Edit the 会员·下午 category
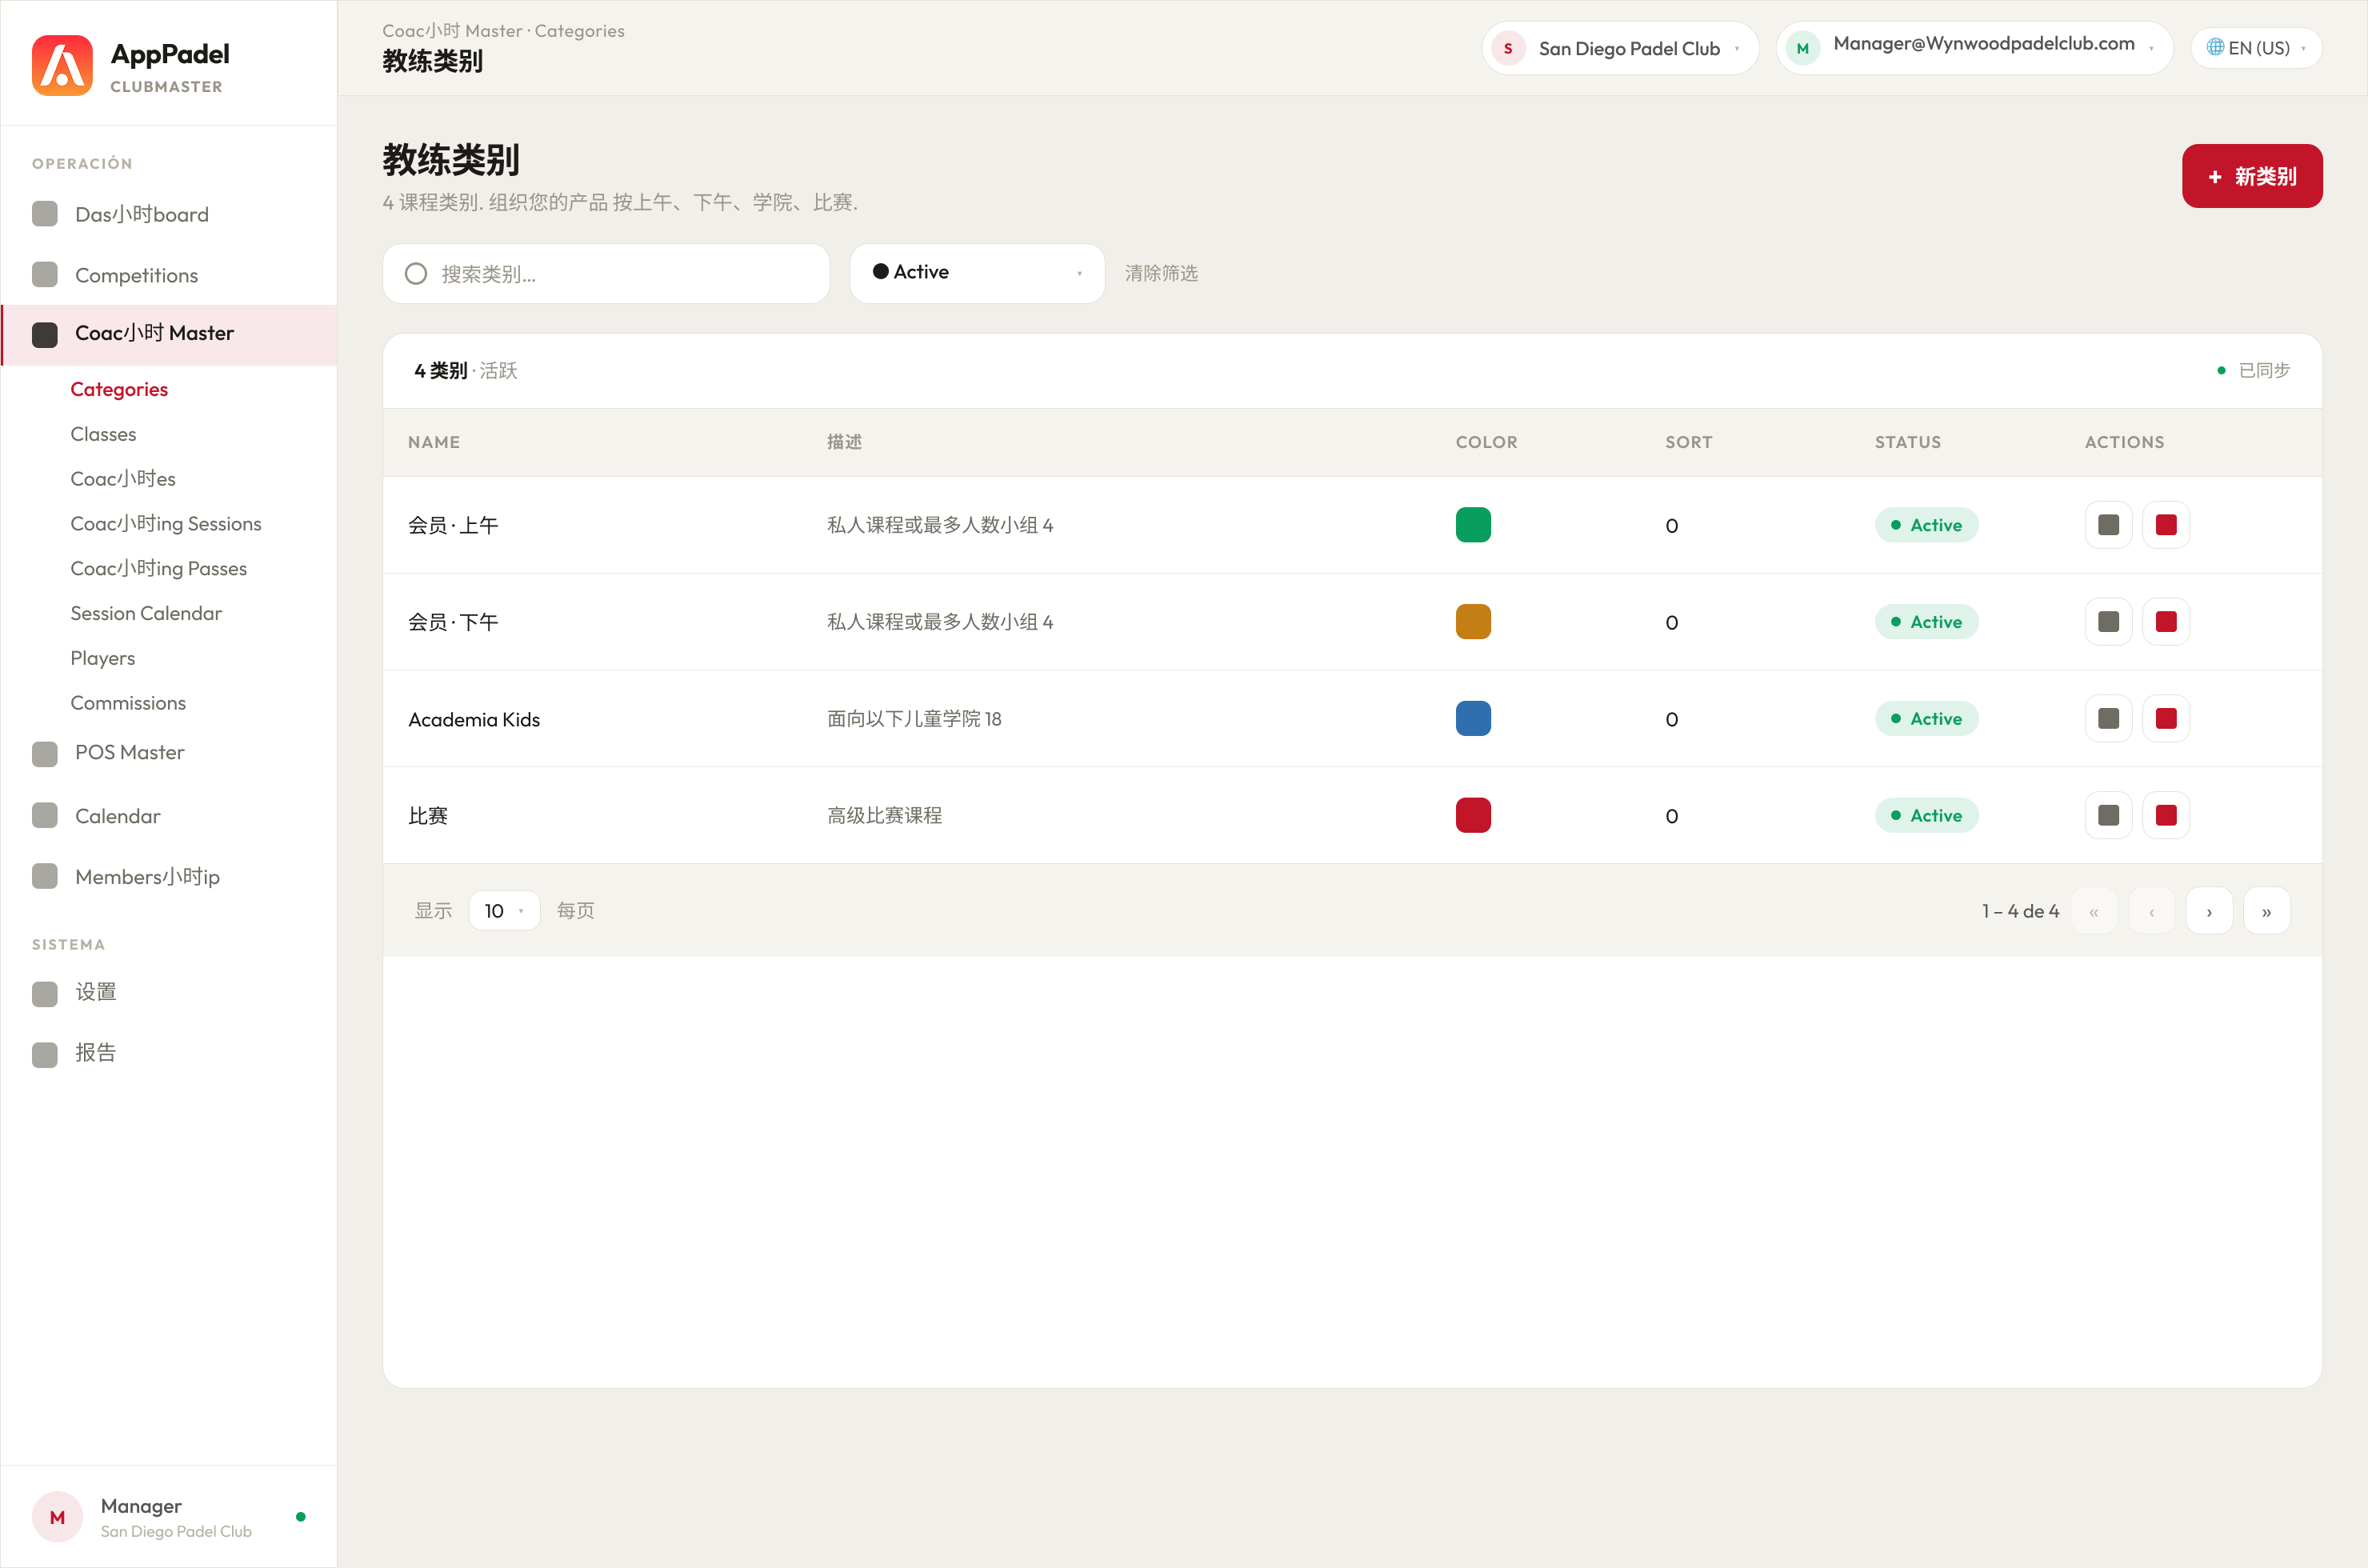This screenshot has width=2368, height=1568. (x=2109, y=622)
